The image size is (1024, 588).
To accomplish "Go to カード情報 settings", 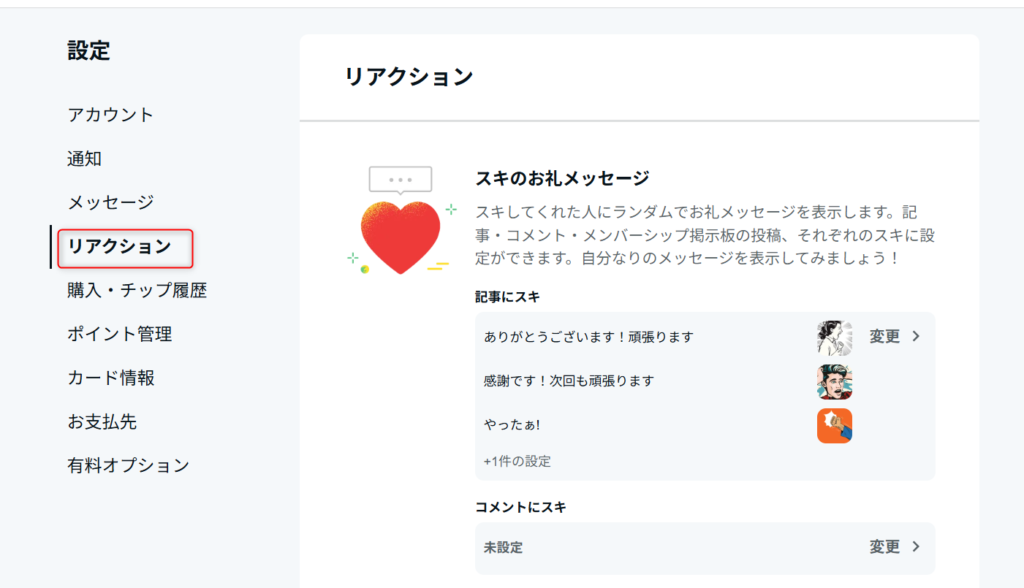I will (111, 378).
